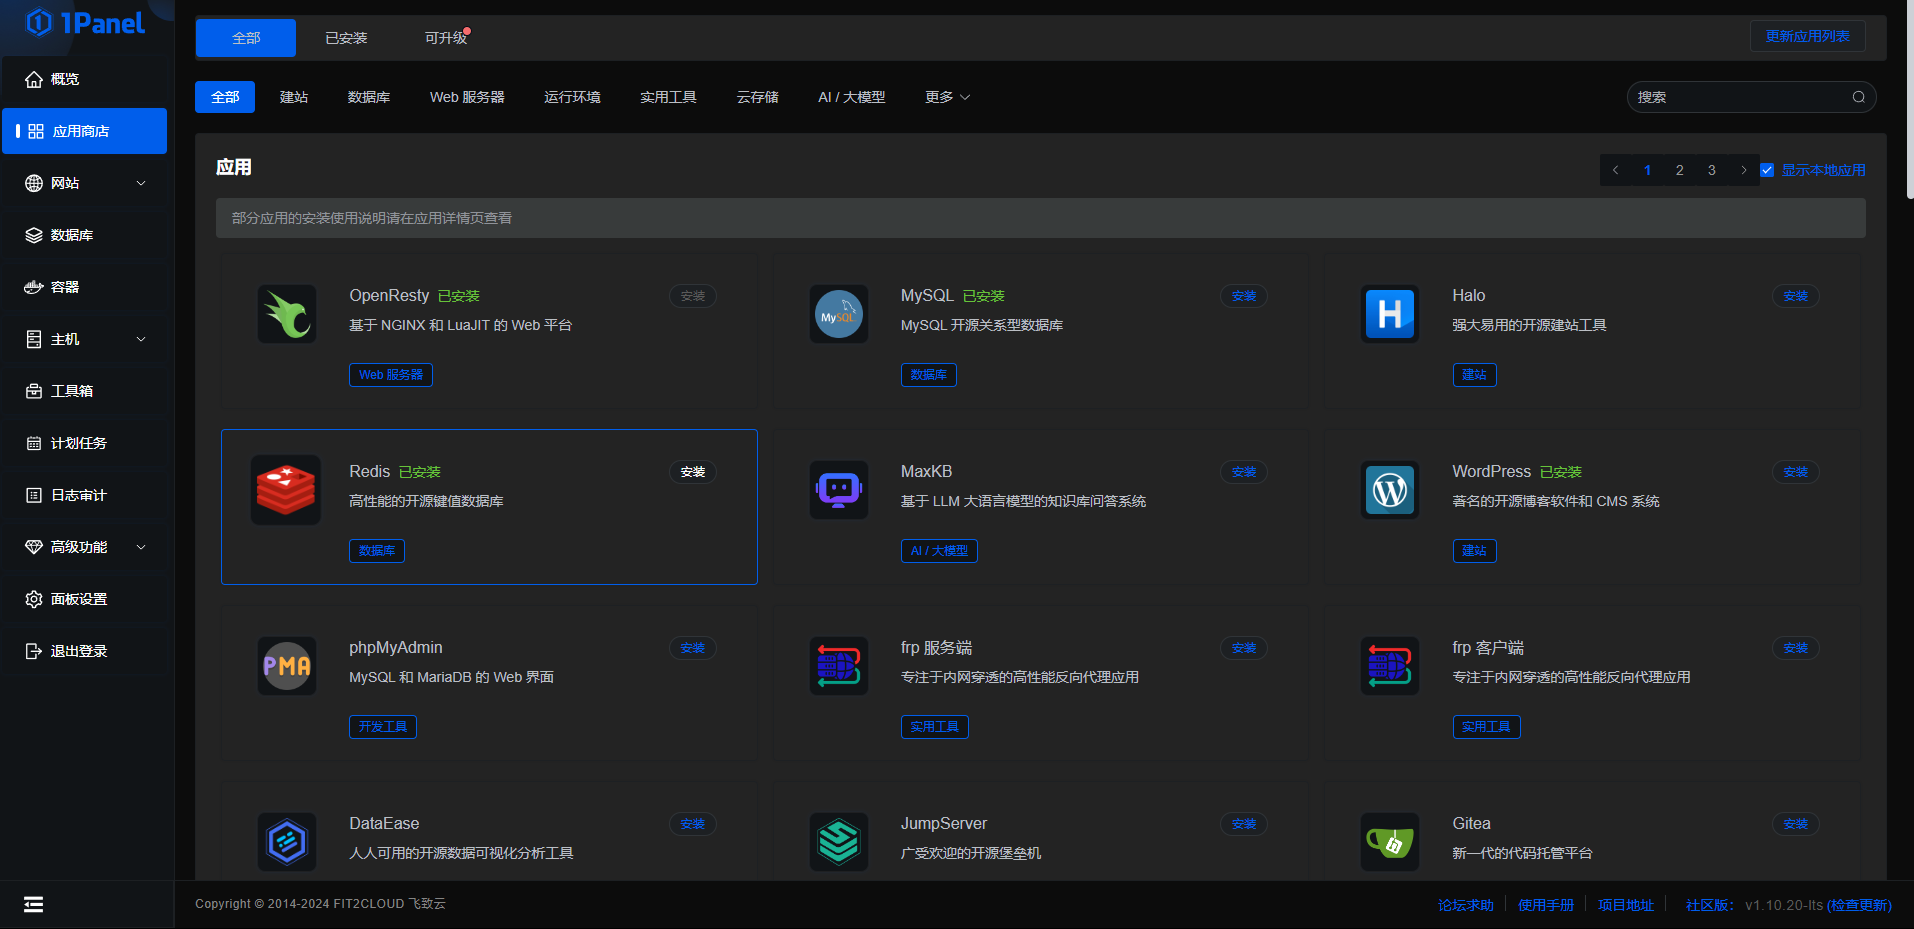Click the page vertical scrollbar

coord(1909,100)
